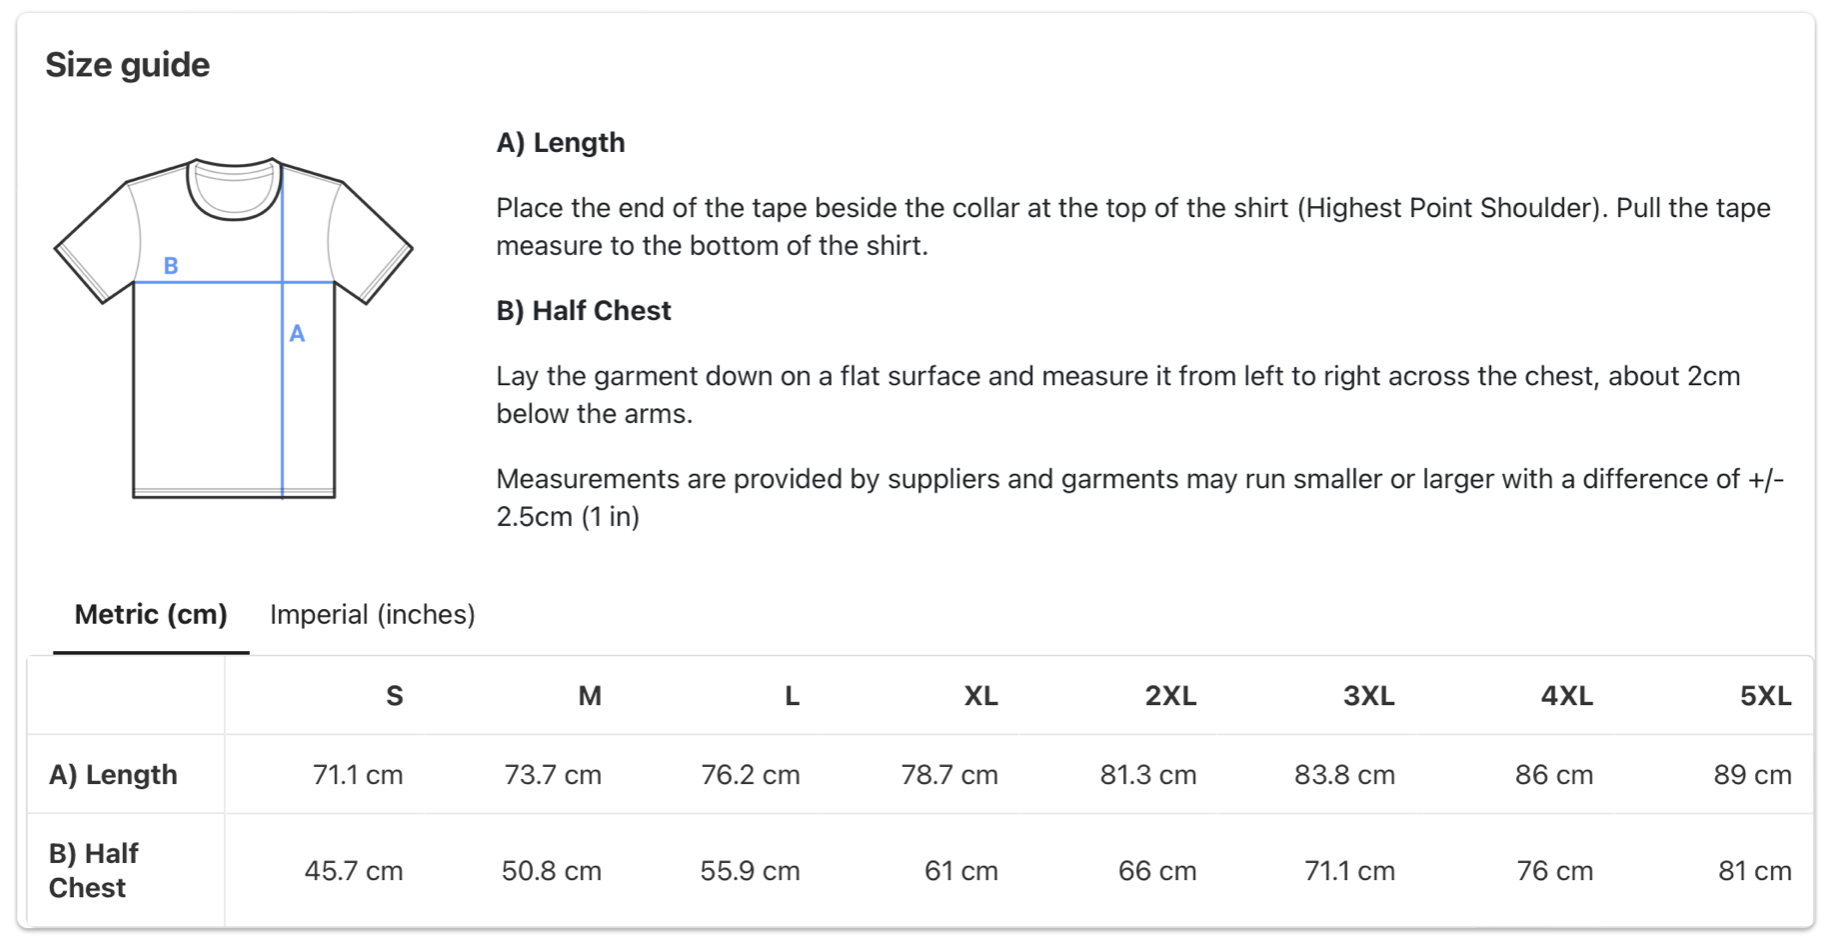Click the 76.2 cm length cell for L

pos(750,775)
